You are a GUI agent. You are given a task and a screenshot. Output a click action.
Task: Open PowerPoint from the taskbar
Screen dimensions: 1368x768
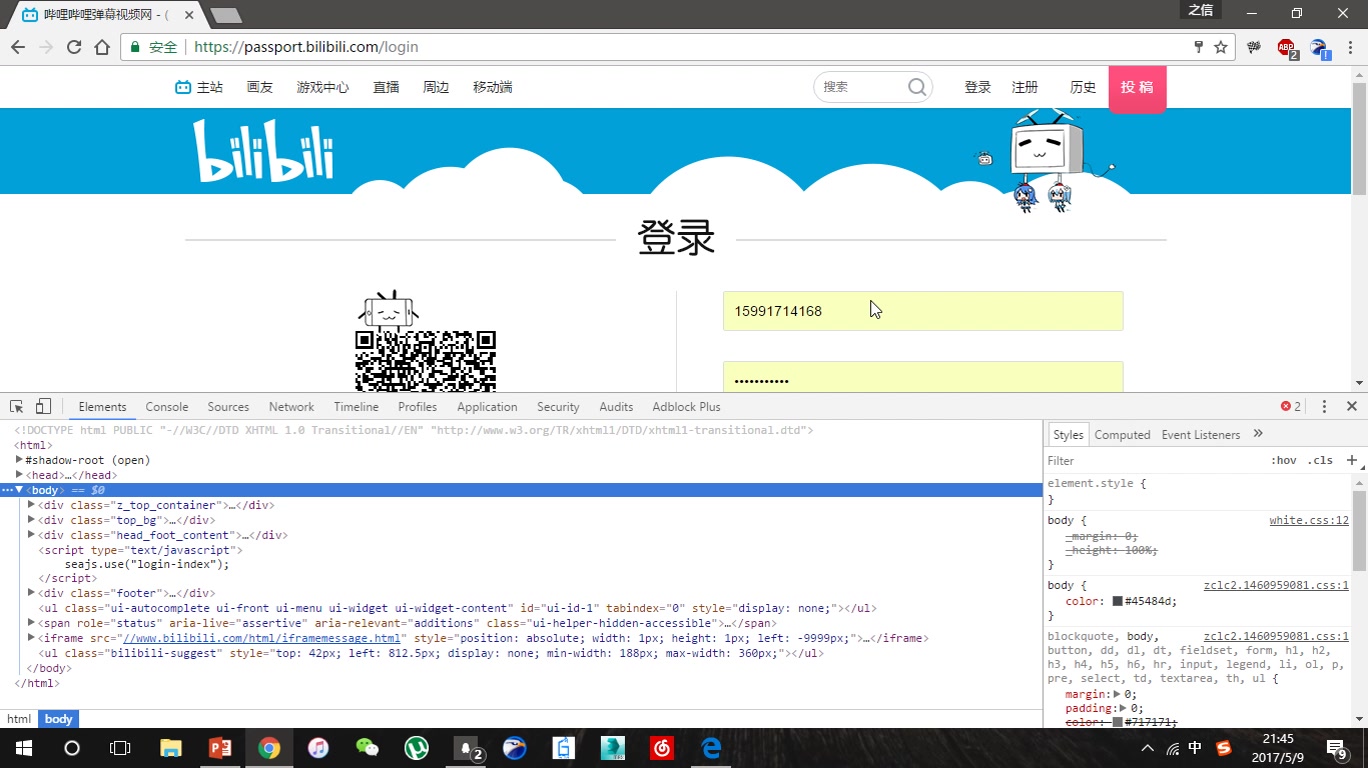220,748
